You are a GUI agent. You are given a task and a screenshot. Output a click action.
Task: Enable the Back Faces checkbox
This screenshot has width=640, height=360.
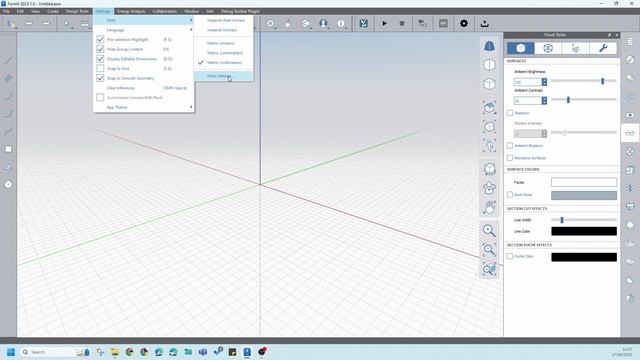(510, 195)
